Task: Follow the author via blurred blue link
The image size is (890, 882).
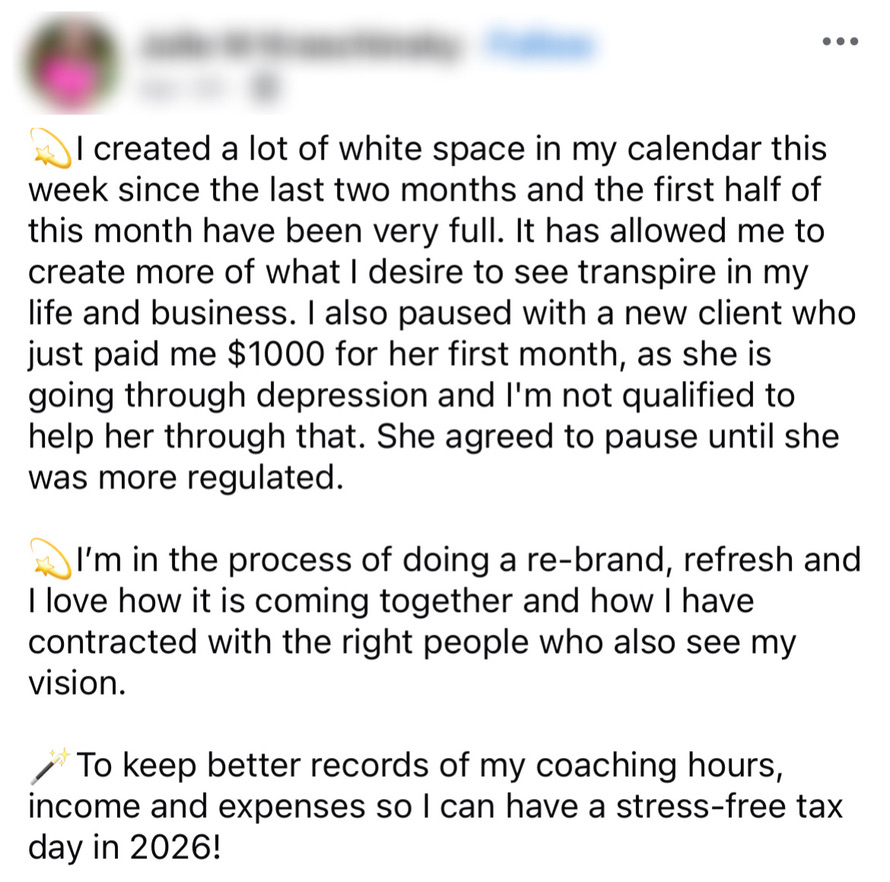Action: coord(539,44)
